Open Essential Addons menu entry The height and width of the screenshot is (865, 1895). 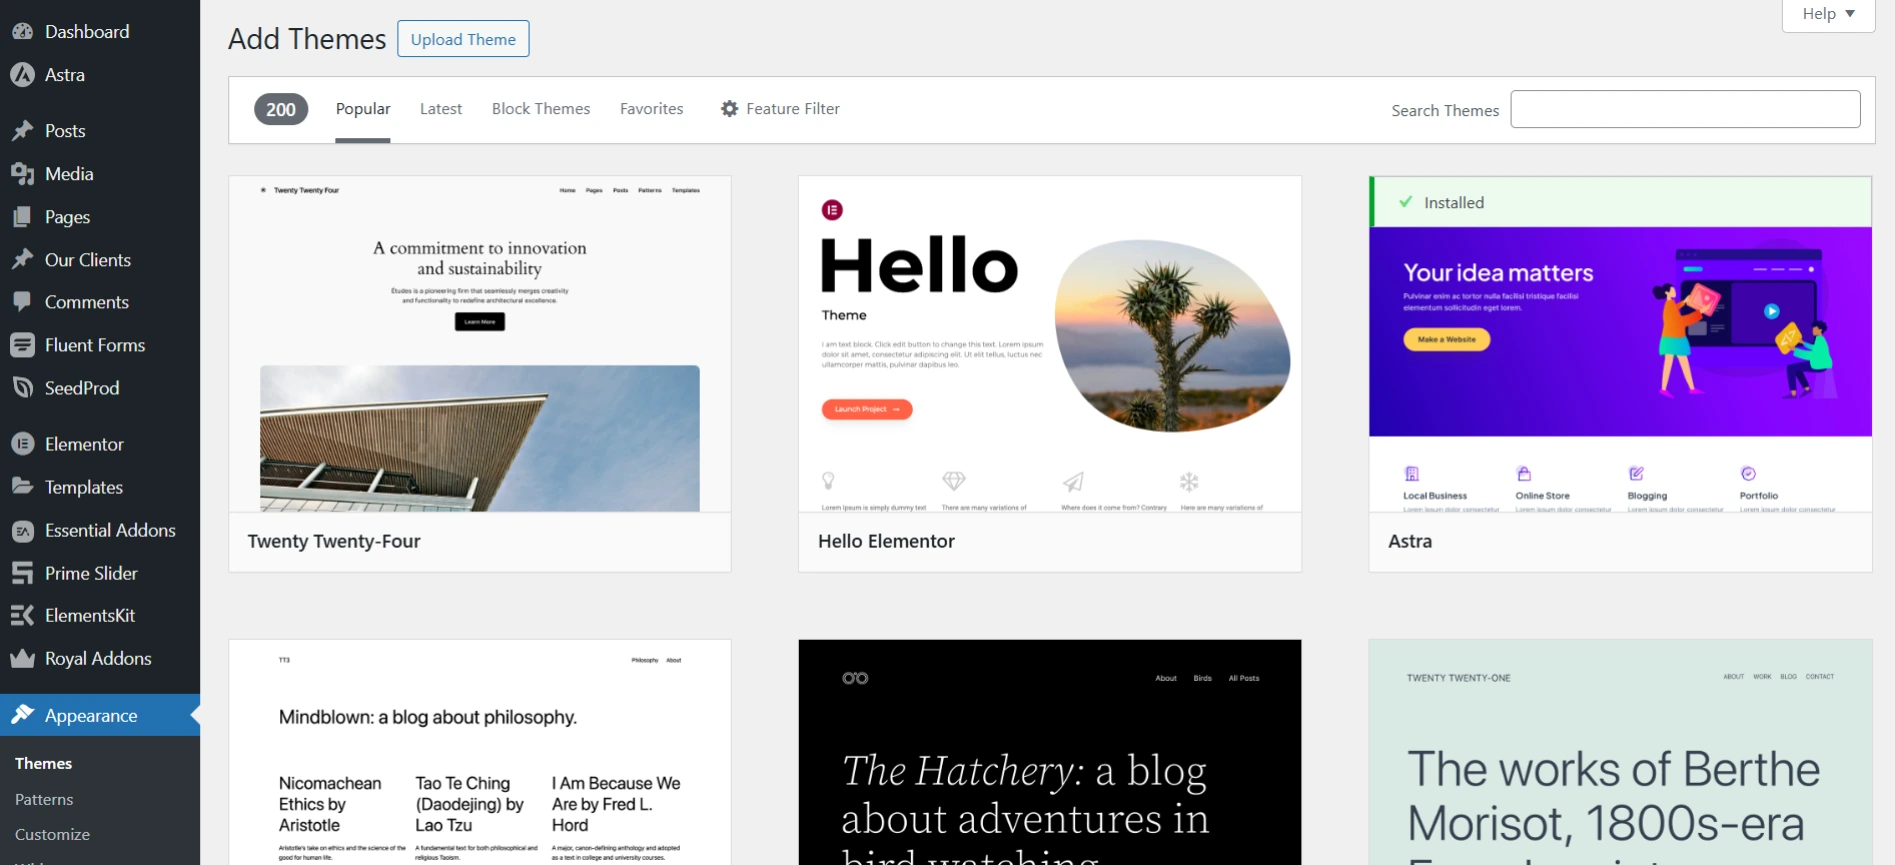[110, 530]
